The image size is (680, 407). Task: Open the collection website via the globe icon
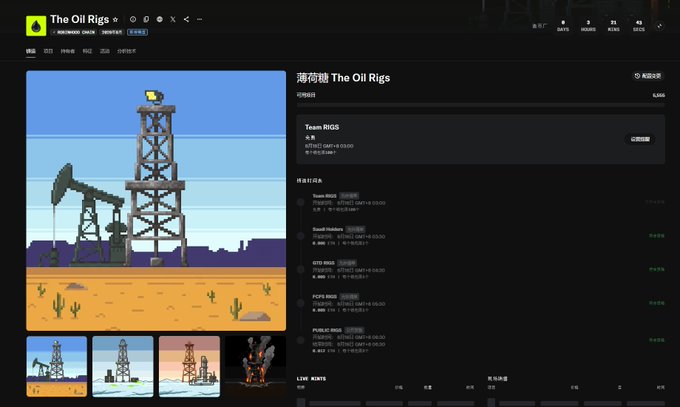point(160,19)
